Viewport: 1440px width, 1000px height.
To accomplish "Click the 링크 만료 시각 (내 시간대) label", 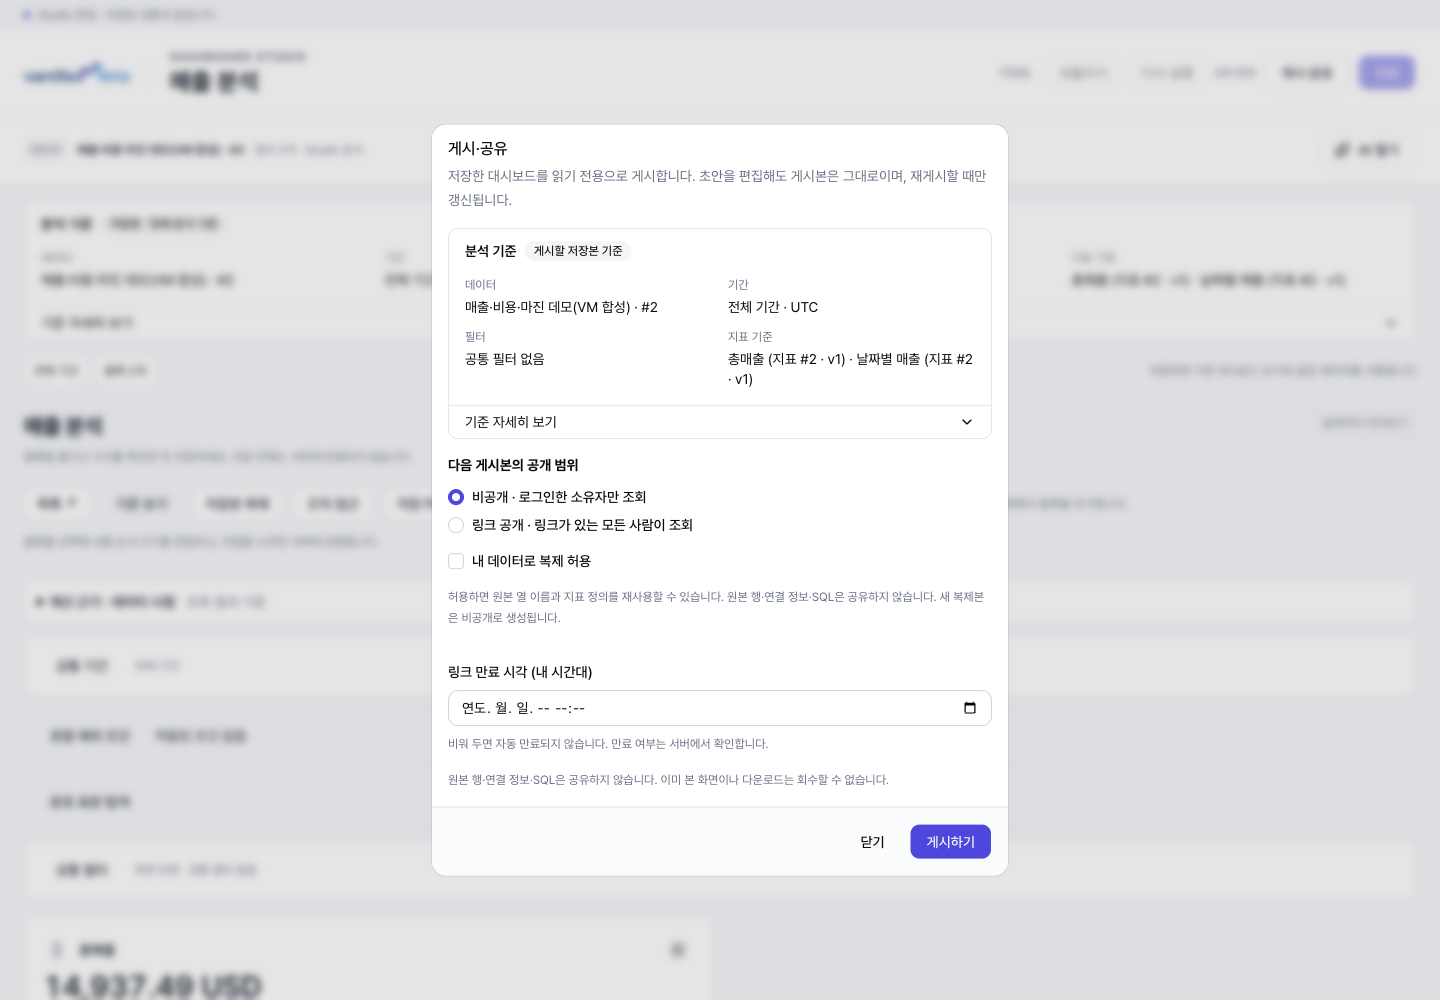I will 520,672.
